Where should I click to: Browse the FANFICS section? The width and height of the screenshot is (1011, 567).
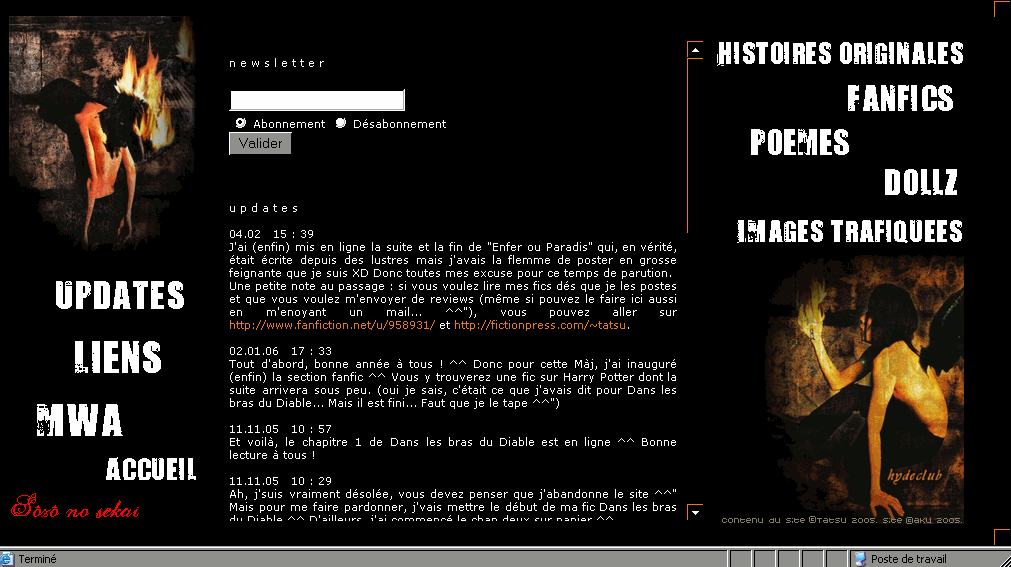pos(900,98)
